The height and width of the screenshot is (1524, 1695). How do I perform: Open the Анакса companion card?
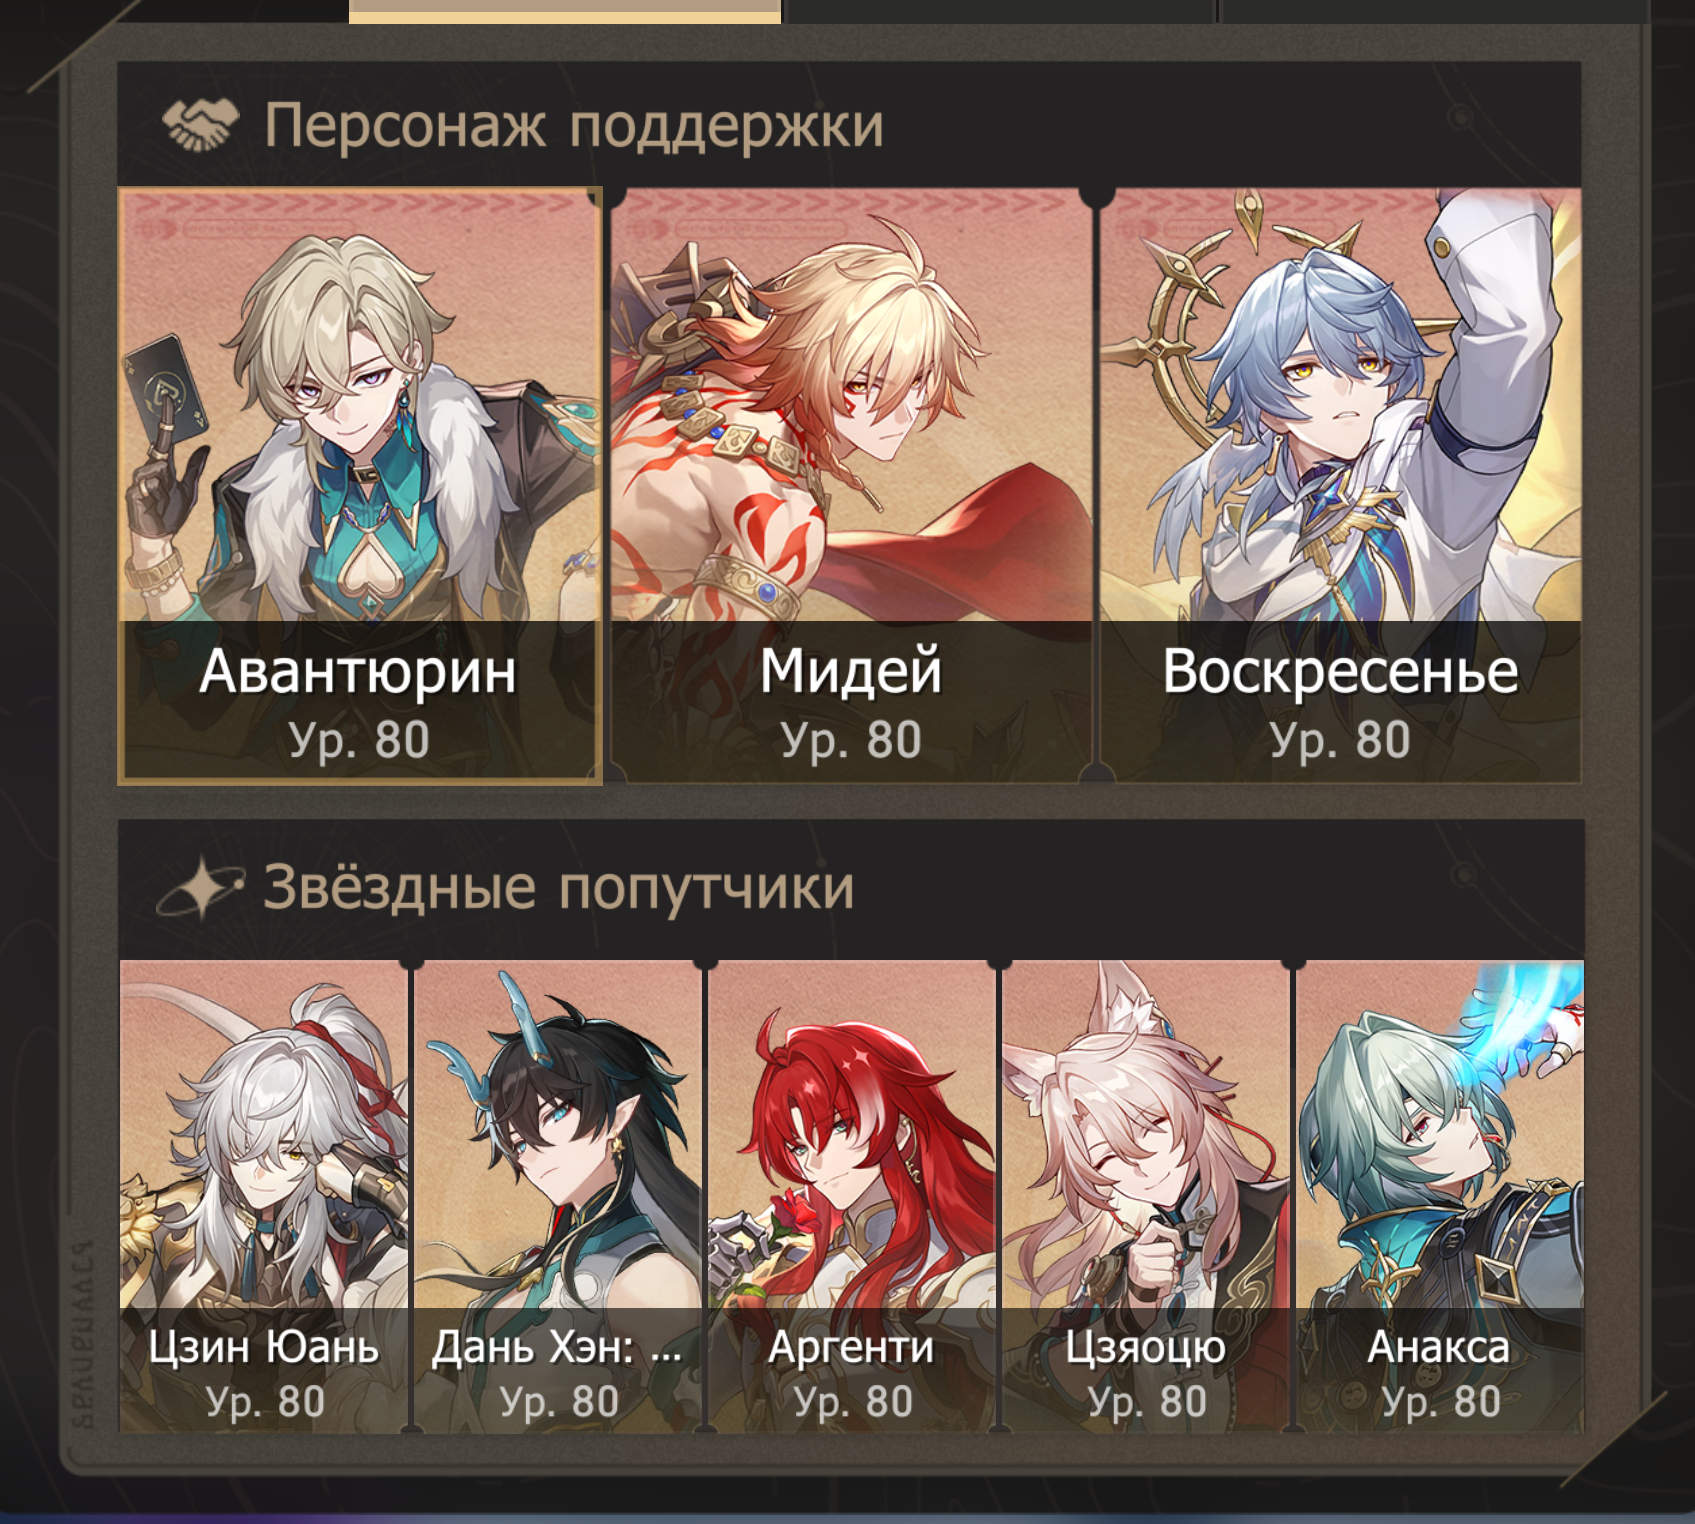(1440, 1196)
